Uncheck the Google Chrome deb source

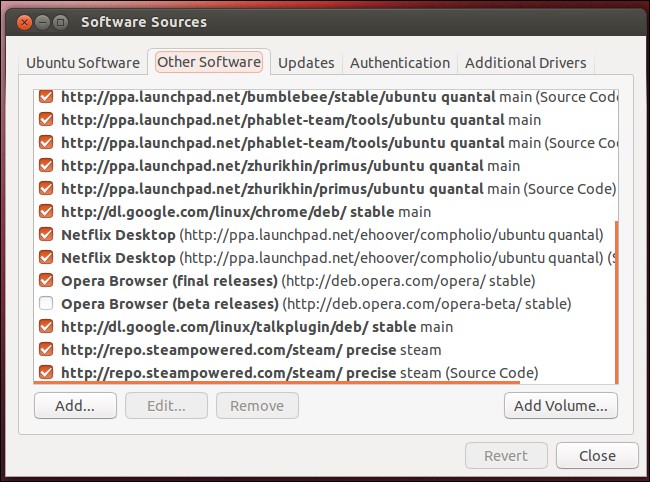46,212
